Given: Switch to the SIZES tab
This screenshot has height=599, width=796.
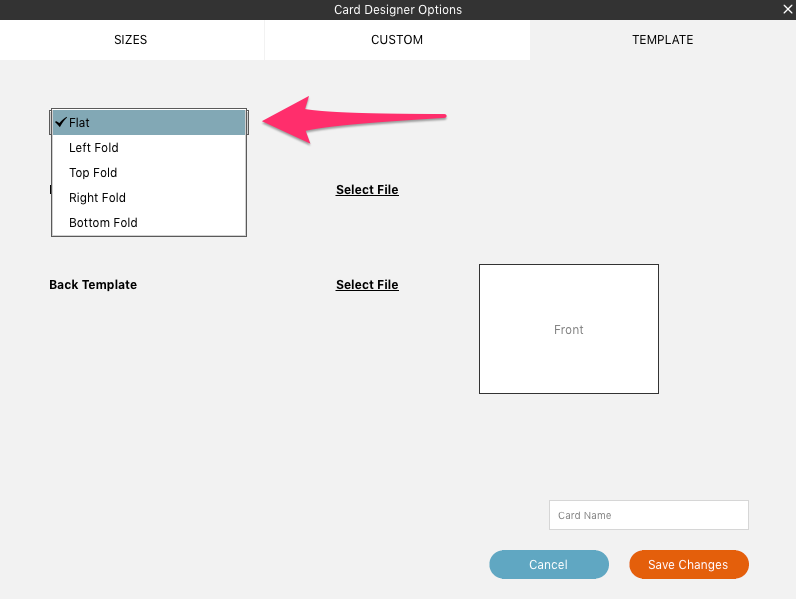Looking at the screenshot, I should click(131, 40).
